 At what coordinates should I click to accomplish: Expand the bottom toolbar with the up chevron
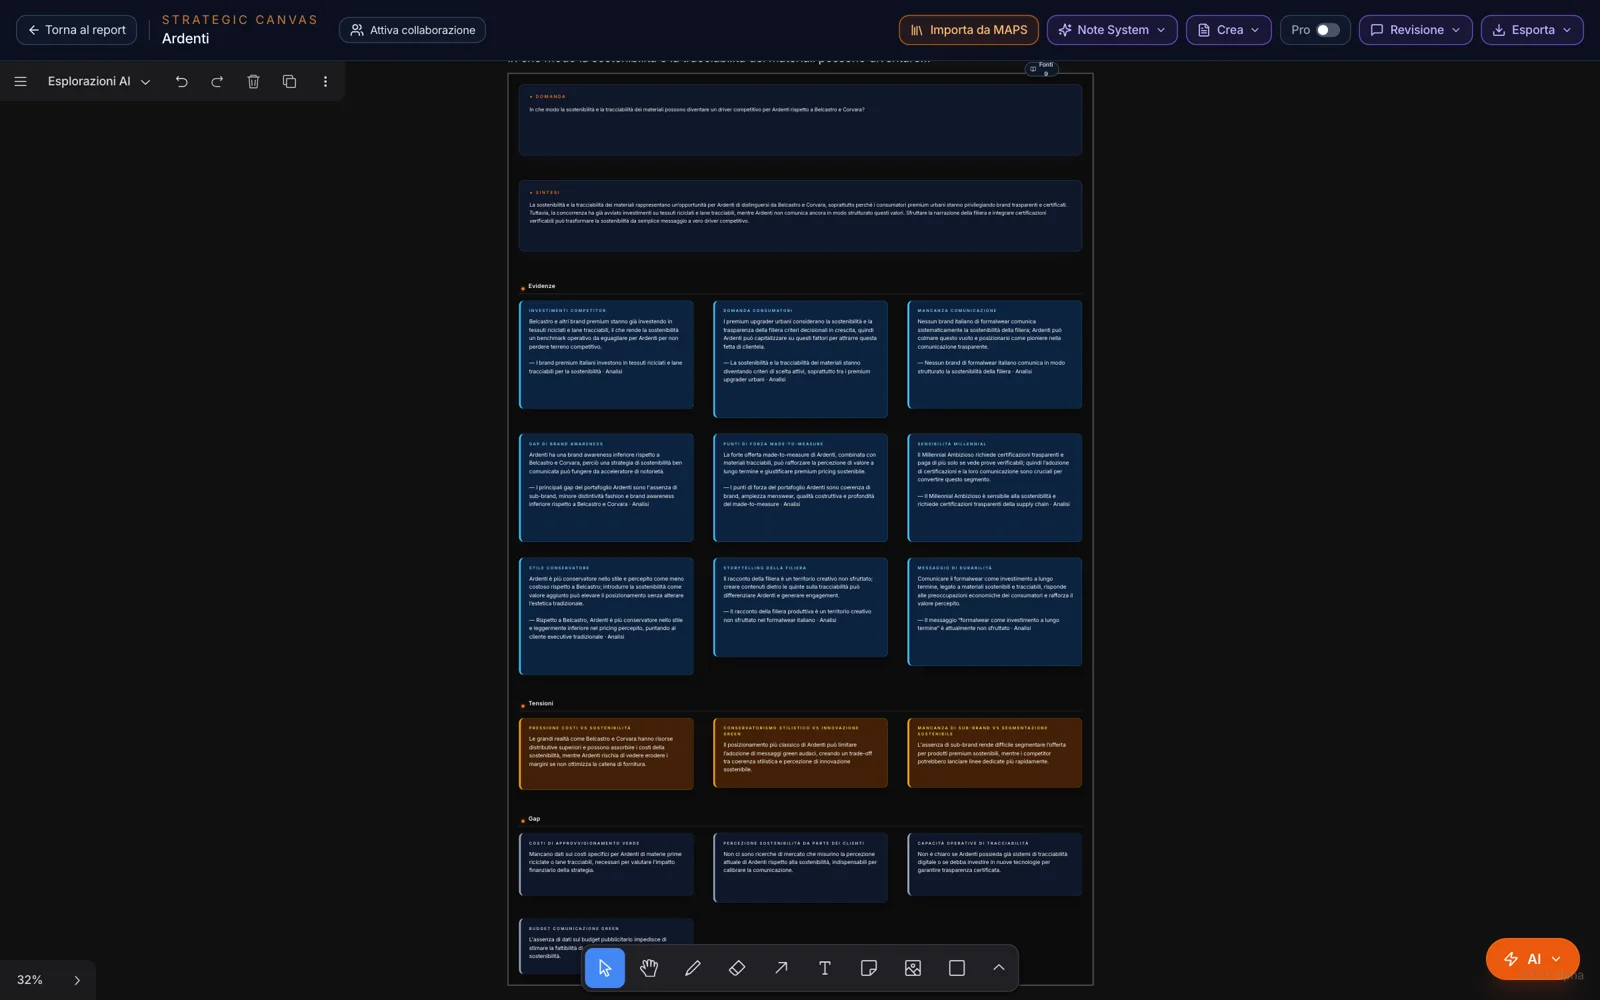pyautogui.click(x=999, y=968)
